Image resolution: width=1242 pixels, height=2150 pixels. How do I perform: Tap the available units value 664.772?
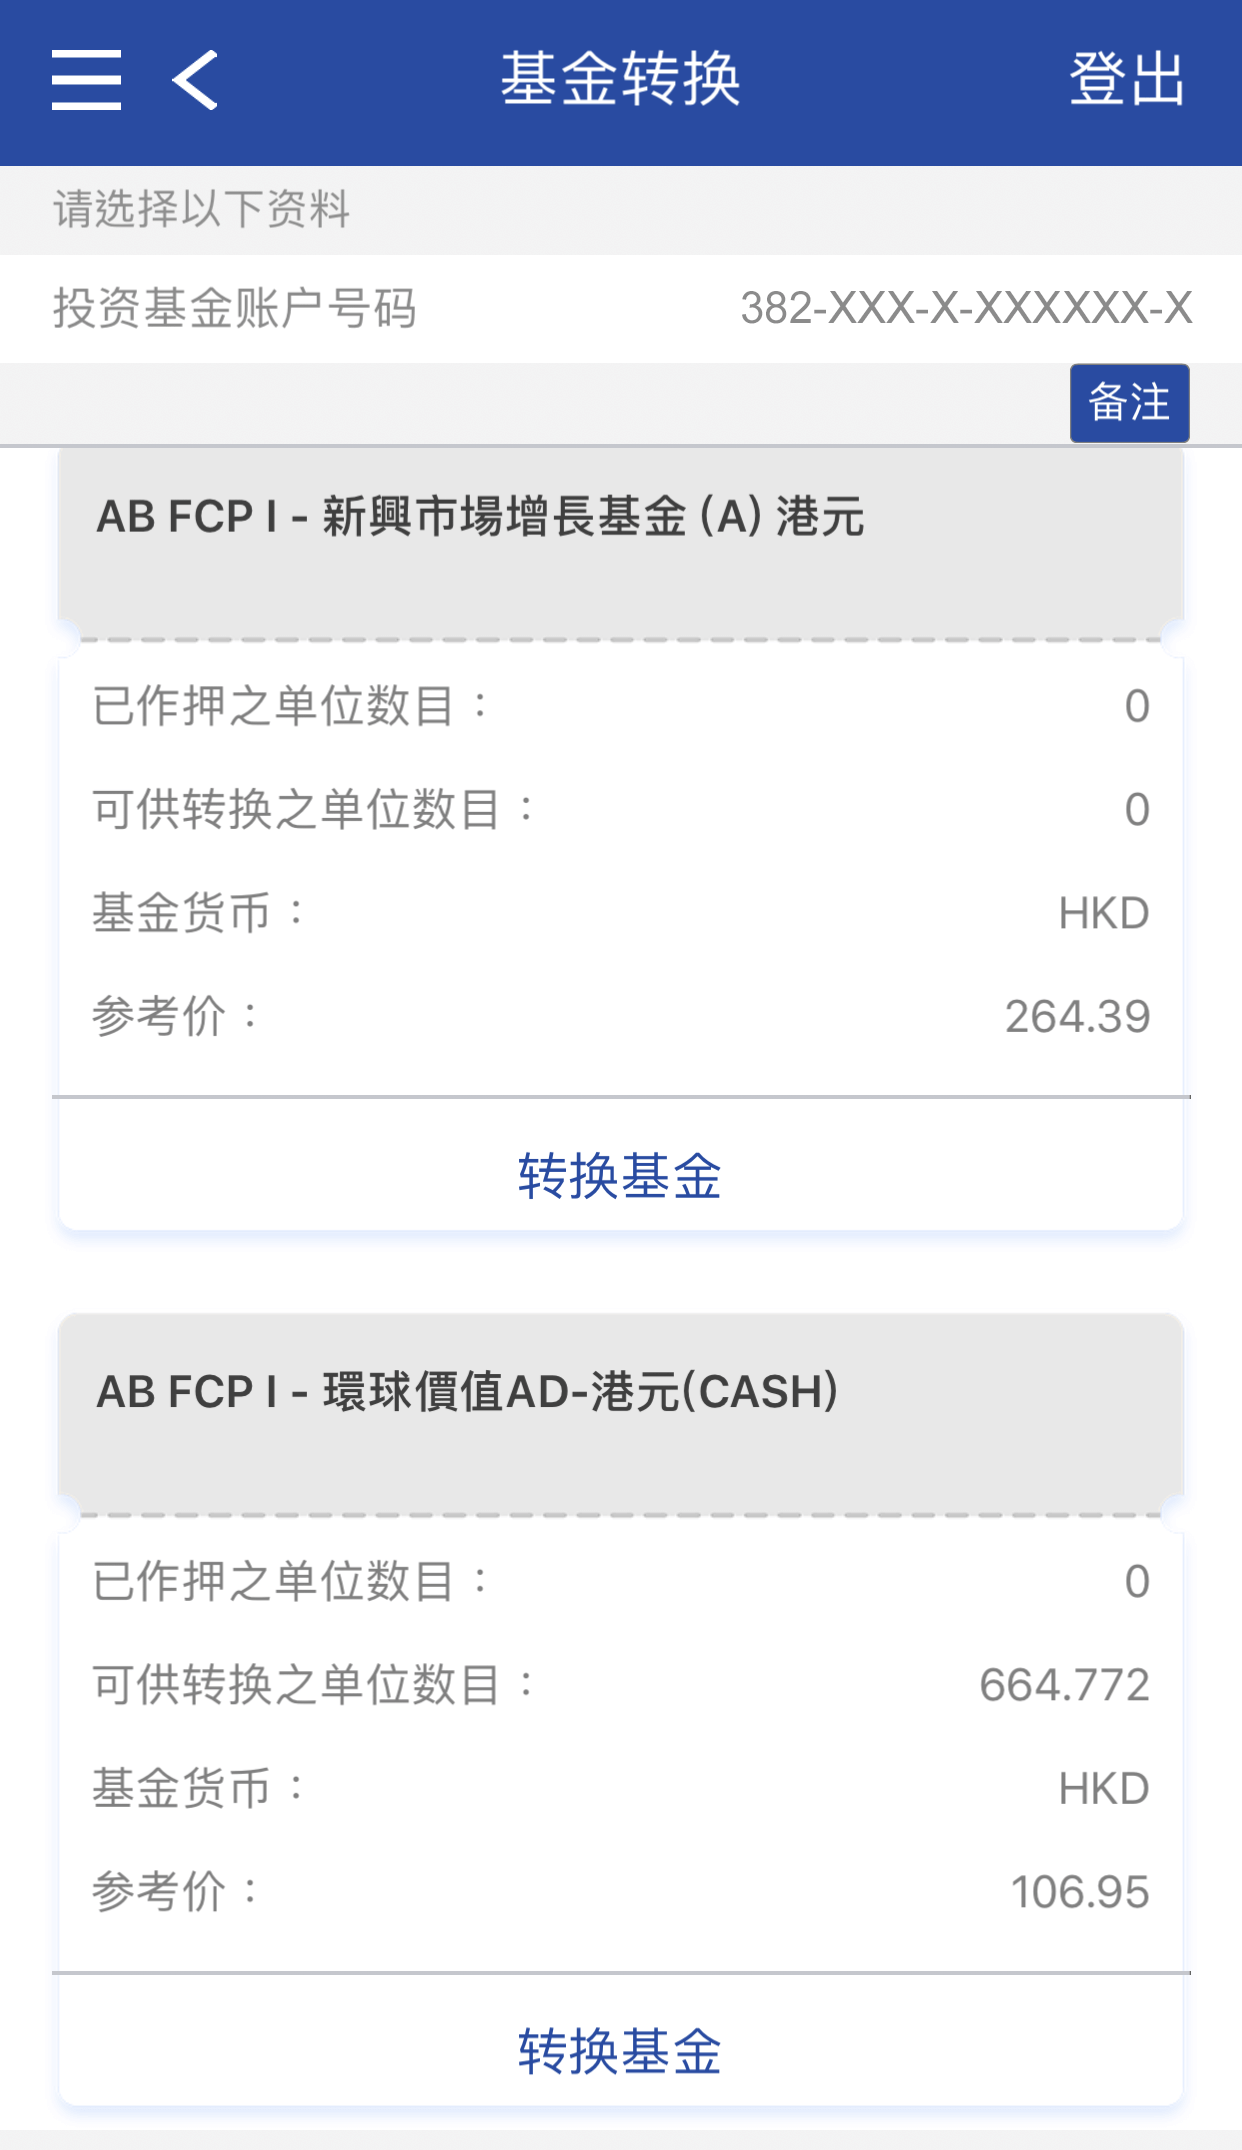click(1064, 1685)
